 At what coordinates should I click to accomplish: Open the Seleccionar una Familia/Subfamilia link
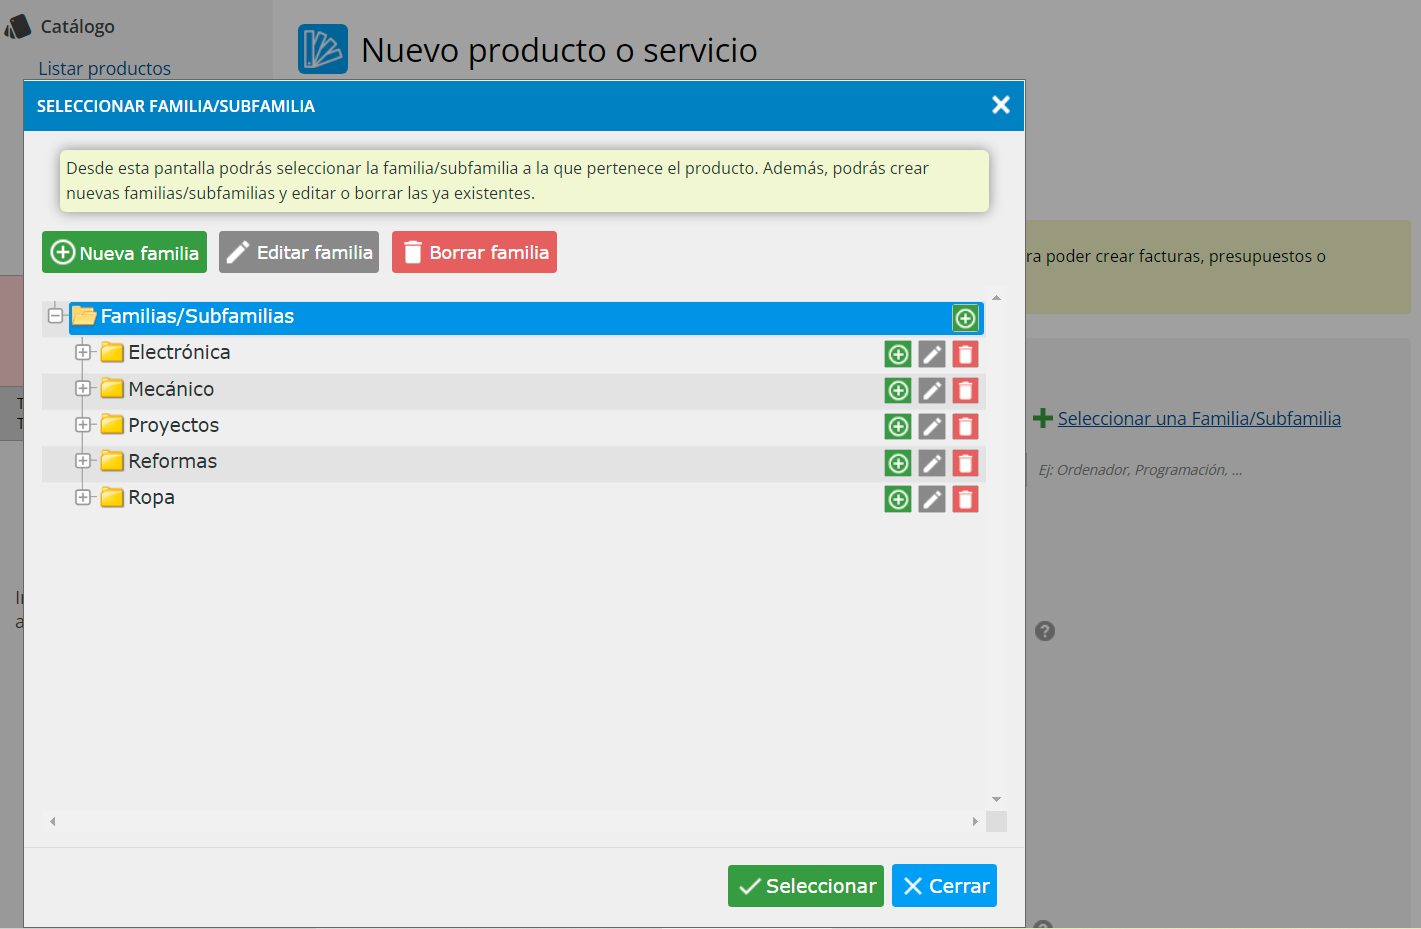[x=1199, y=418]
